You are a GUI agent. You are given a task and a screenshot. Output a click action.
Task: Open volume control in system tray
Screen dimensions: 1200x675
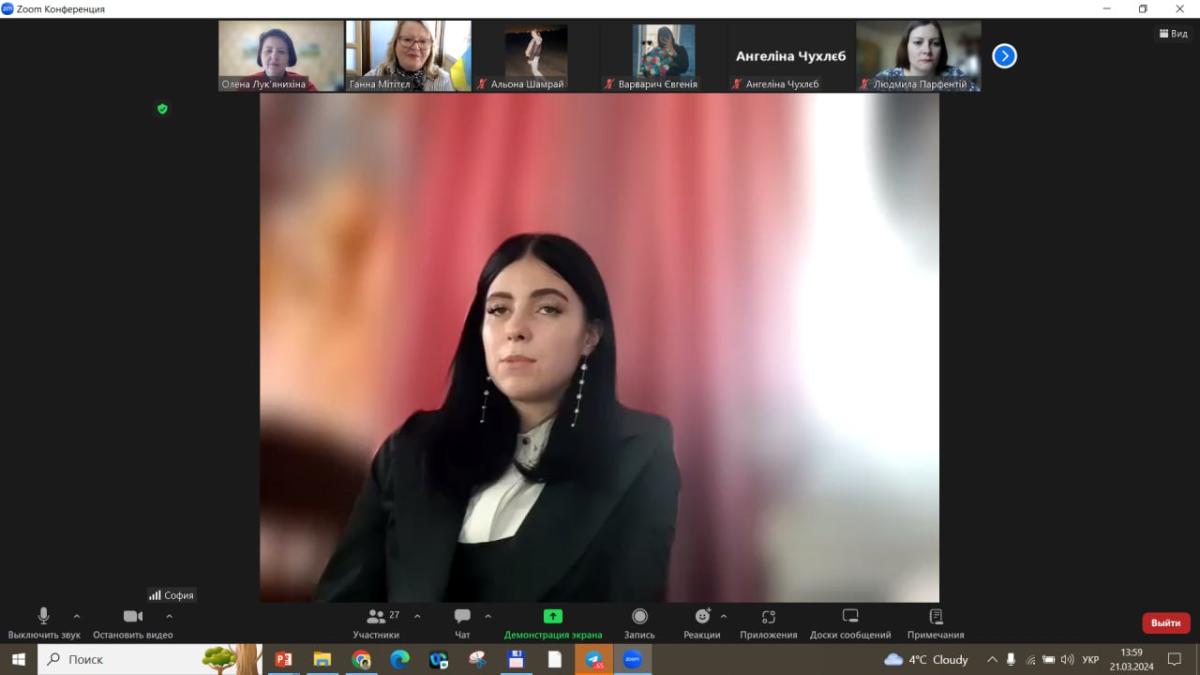tap(1067, 659)
